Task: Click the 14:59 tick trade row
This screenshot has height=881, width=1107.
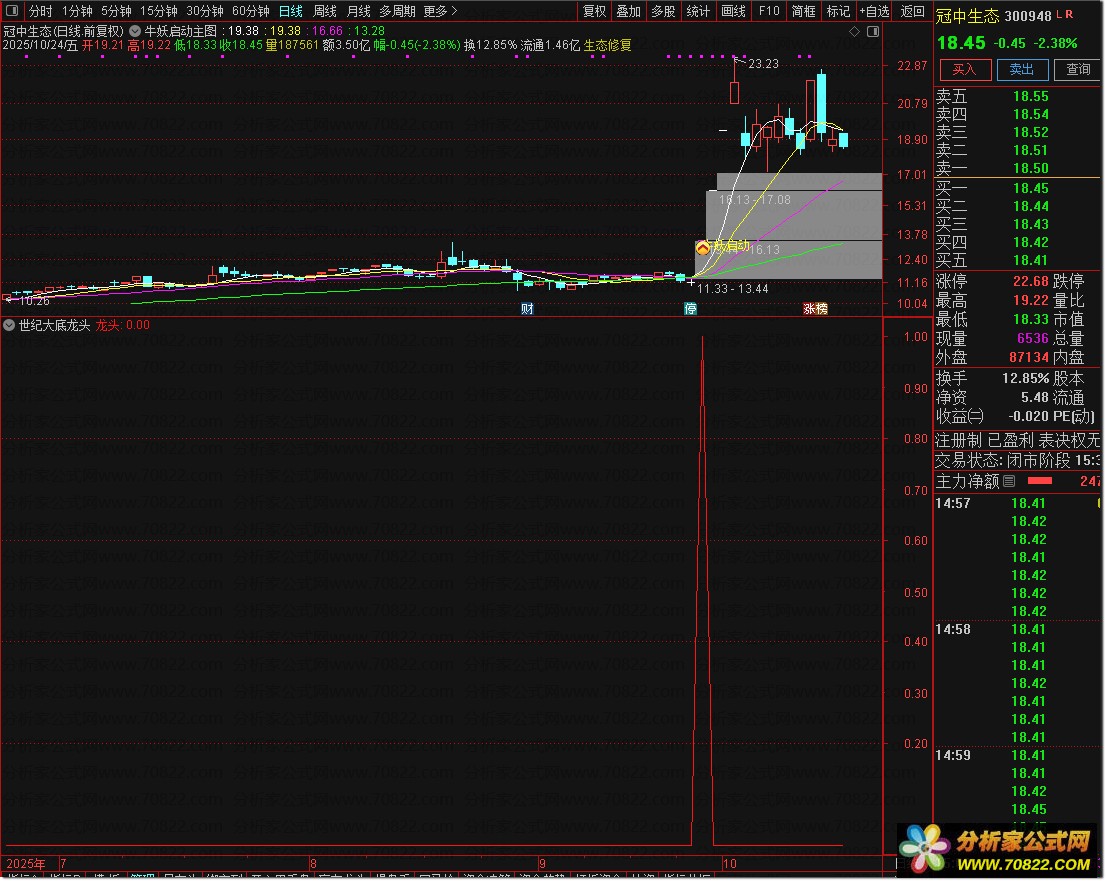Action: coord(1017,756)
